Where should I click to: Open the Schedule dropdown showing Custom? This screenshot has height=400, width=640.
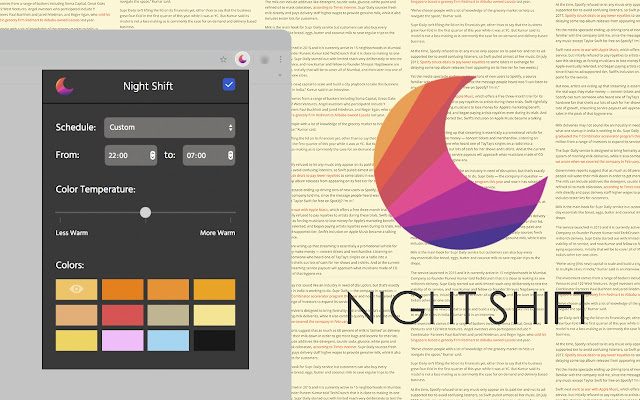169,127
